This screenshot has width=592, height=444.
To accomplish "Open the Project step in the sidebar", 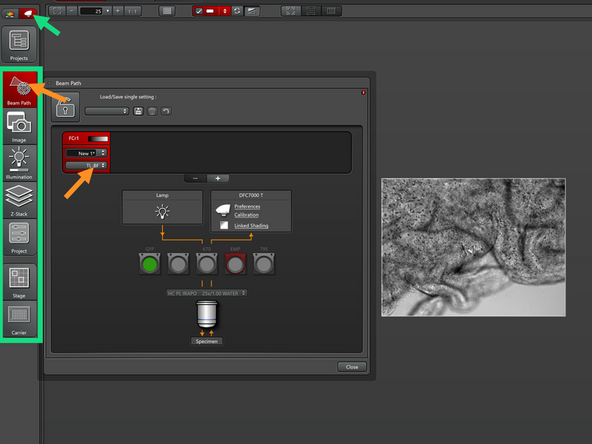I will click(19, 237).
